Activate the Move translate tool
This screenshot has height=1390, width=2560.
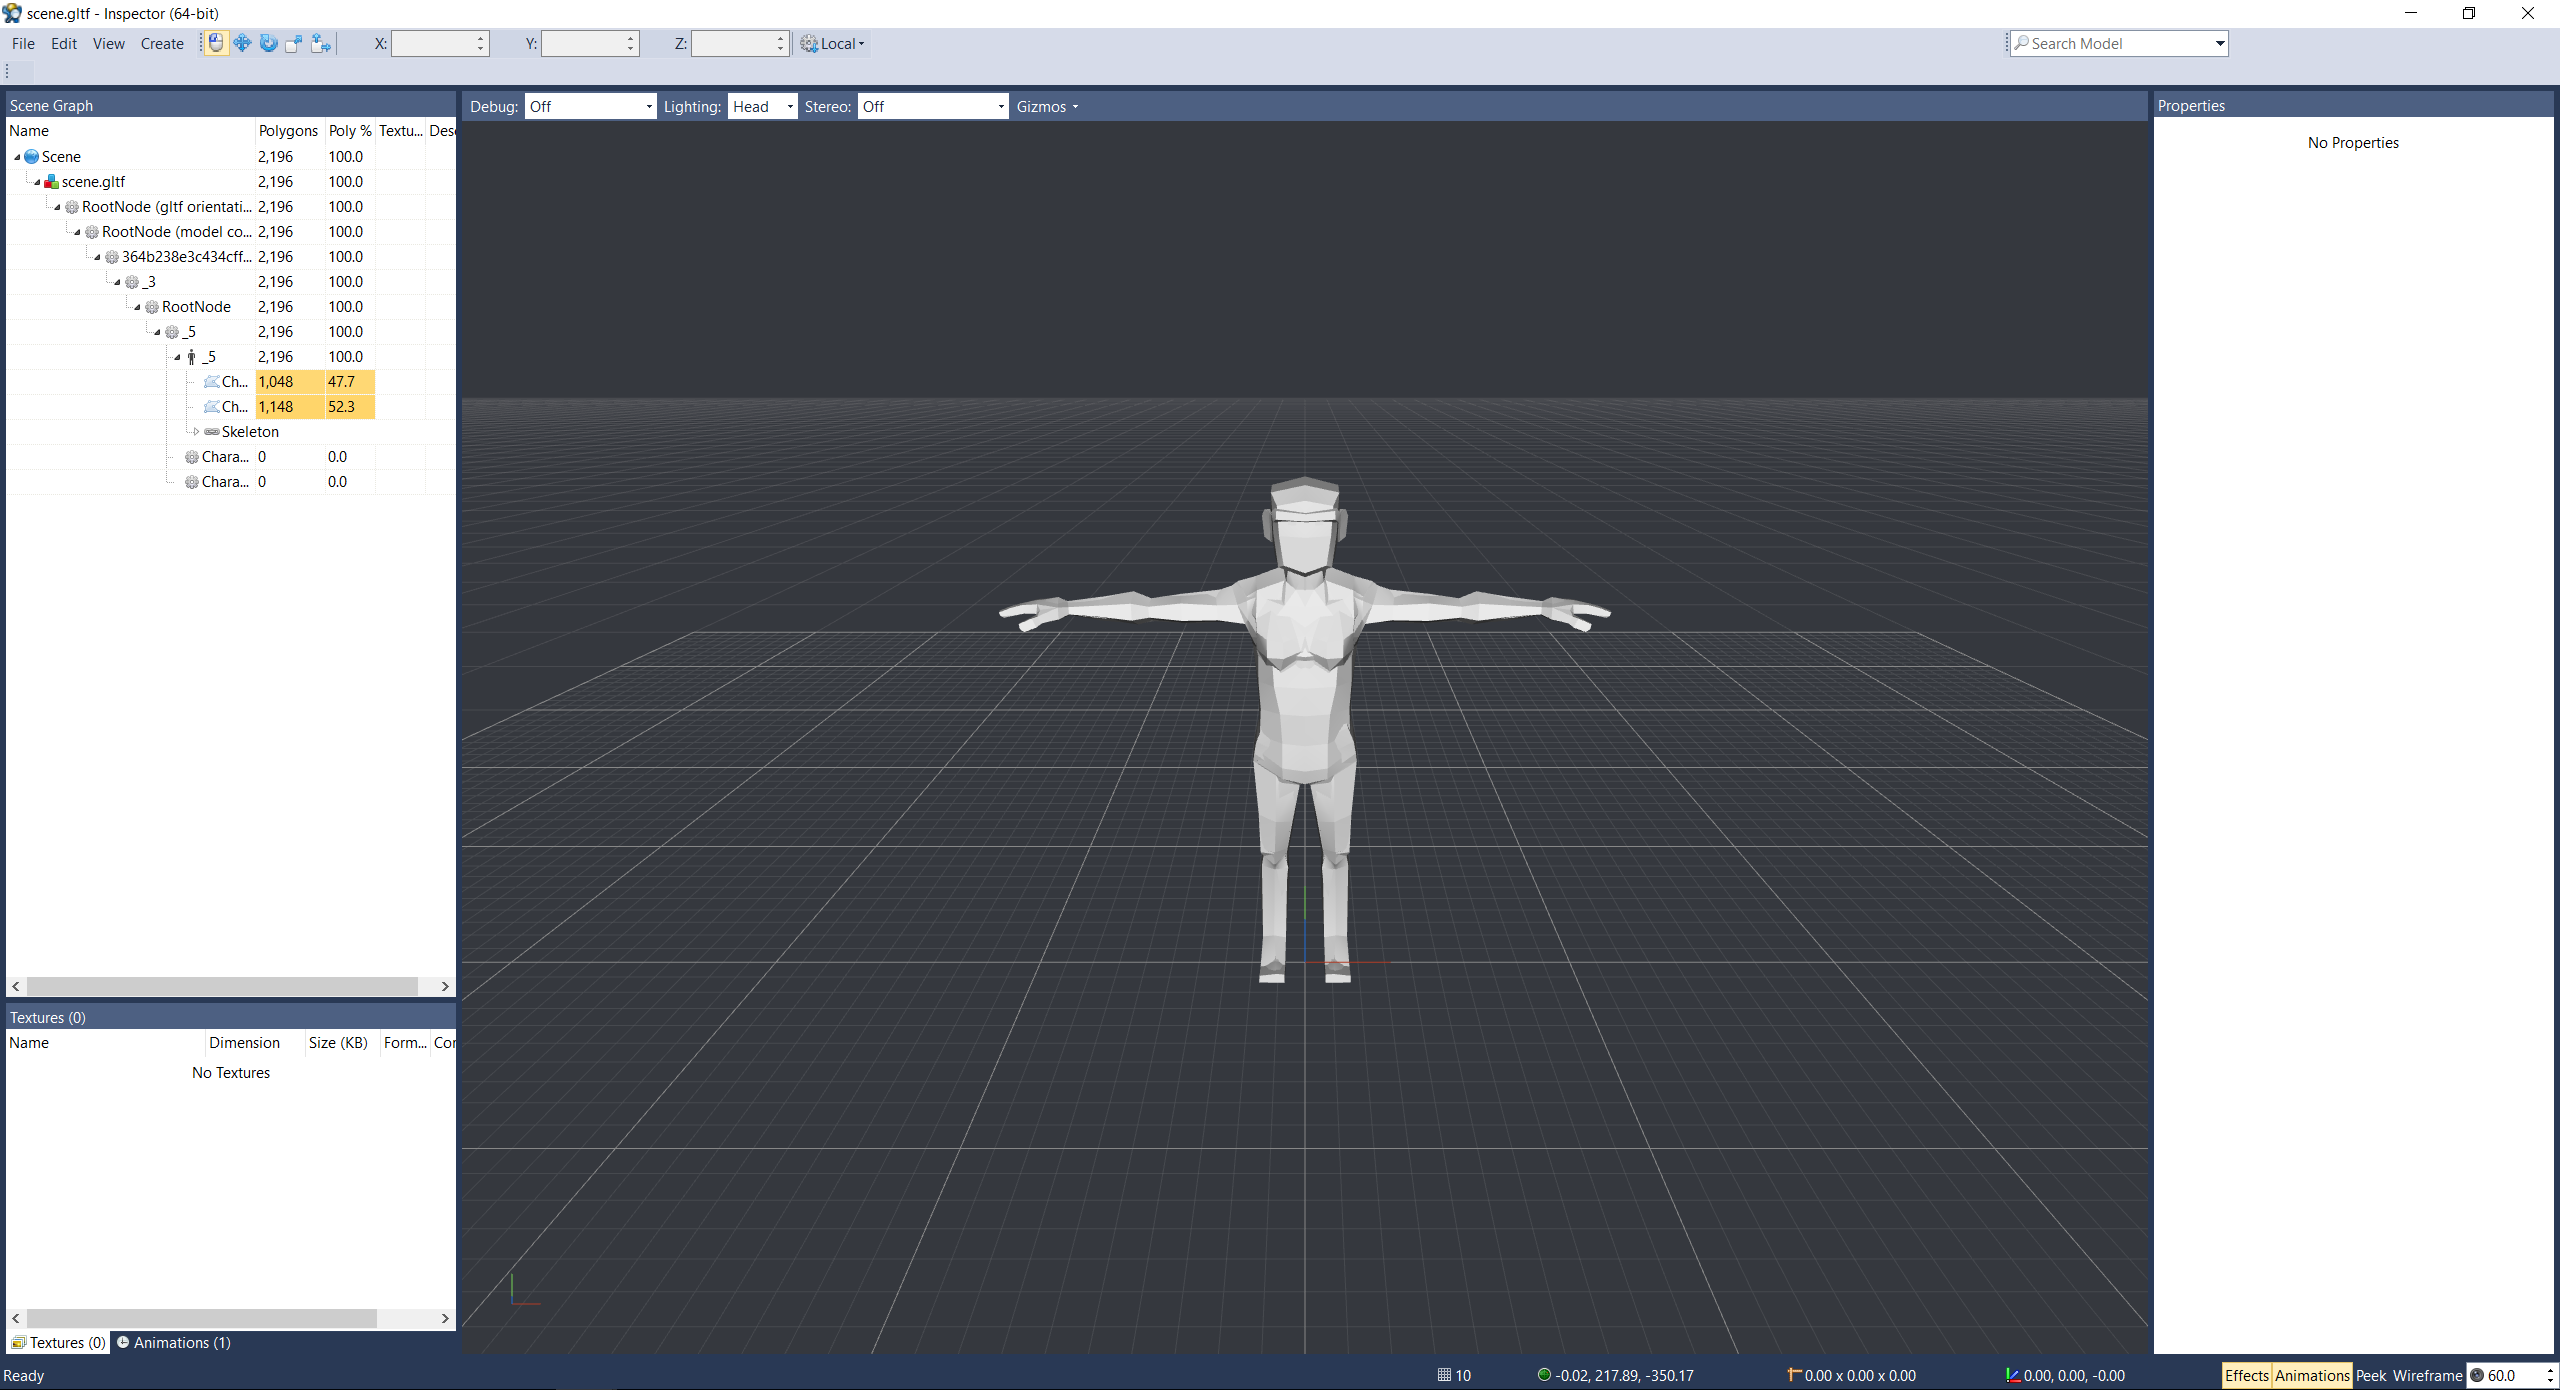click(x=242, y=43)
